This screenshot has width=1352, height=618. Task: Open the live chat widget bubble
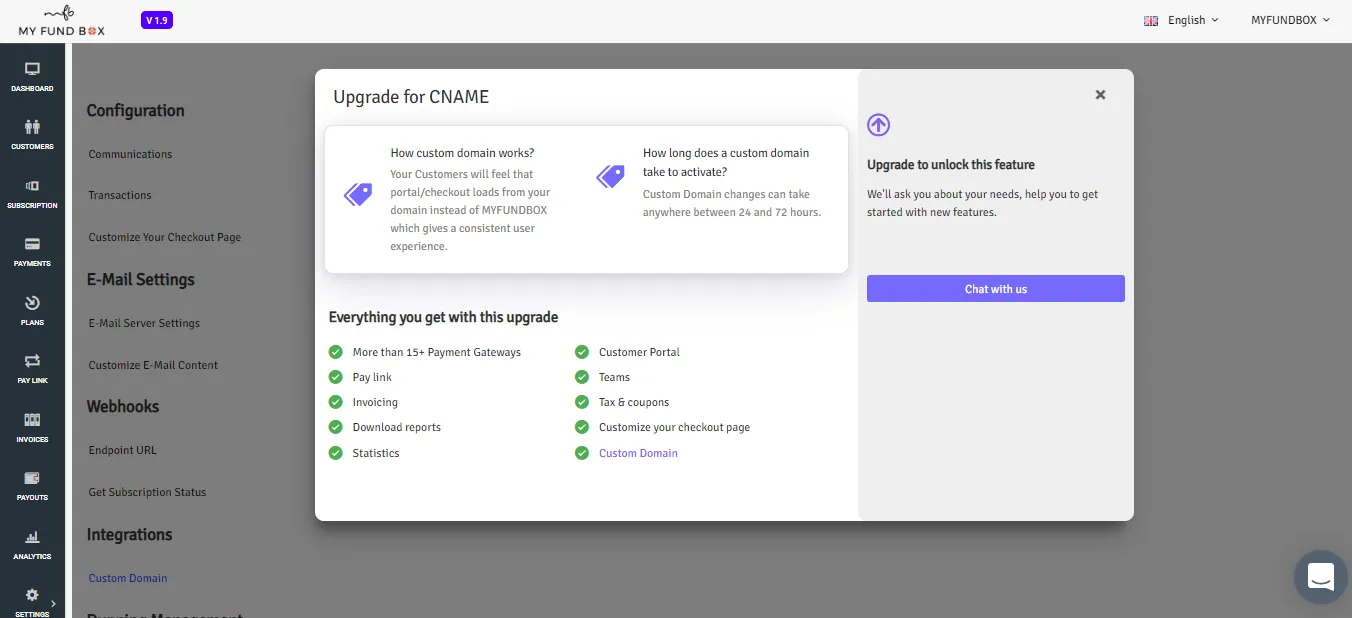coord(1321,577)
